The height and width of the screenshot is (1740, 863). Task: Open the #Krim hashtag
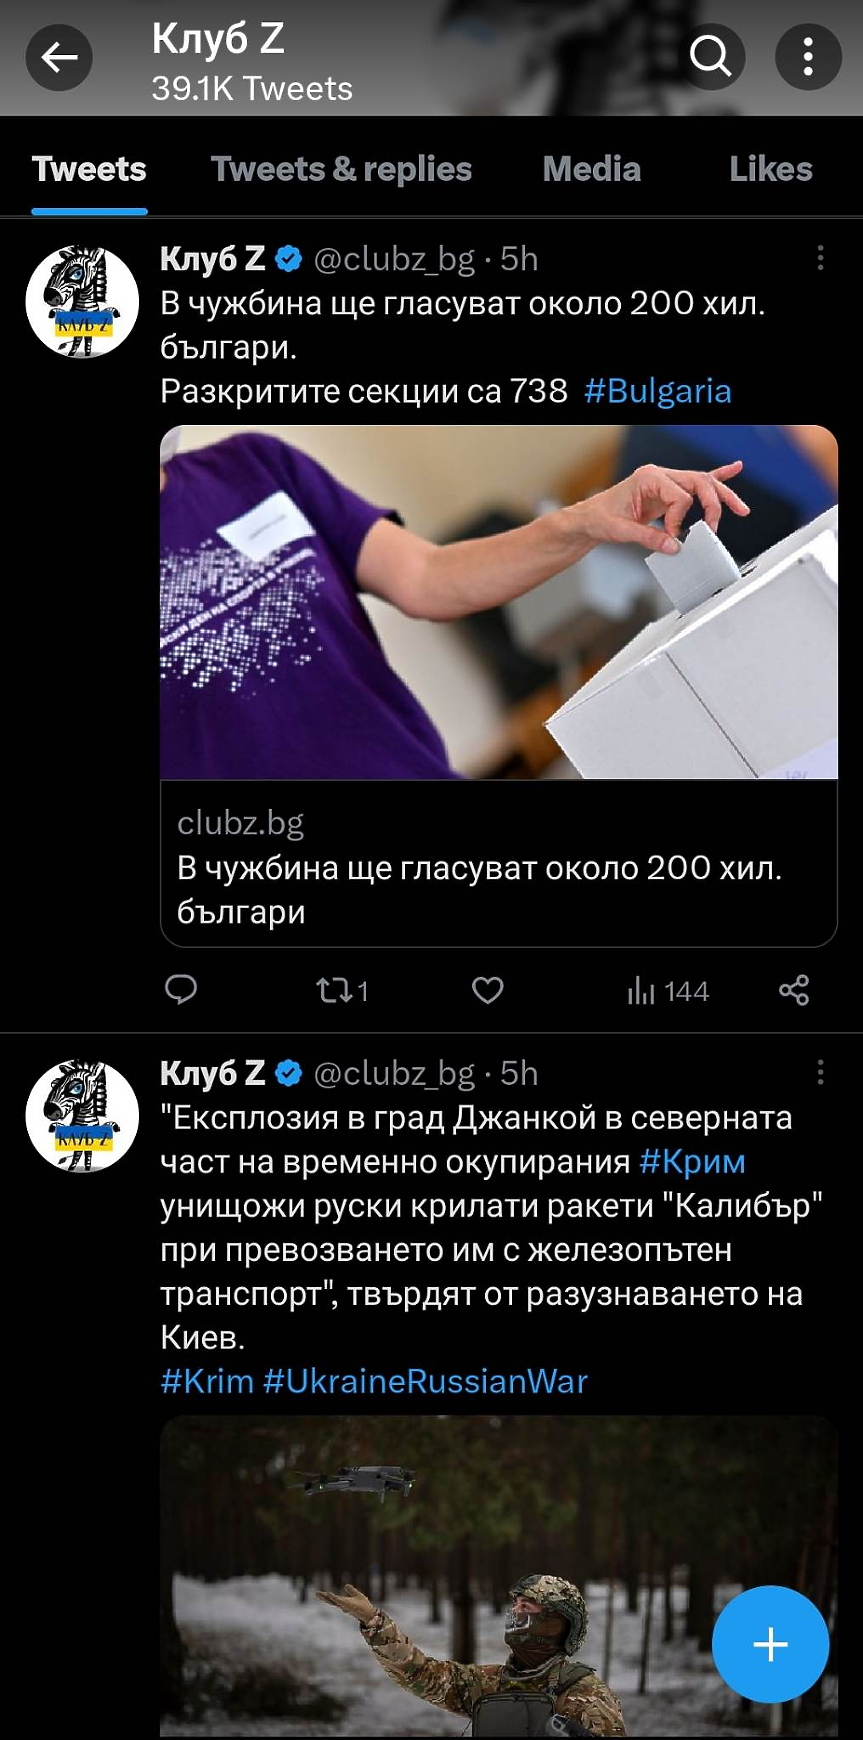coord(207,1381)
